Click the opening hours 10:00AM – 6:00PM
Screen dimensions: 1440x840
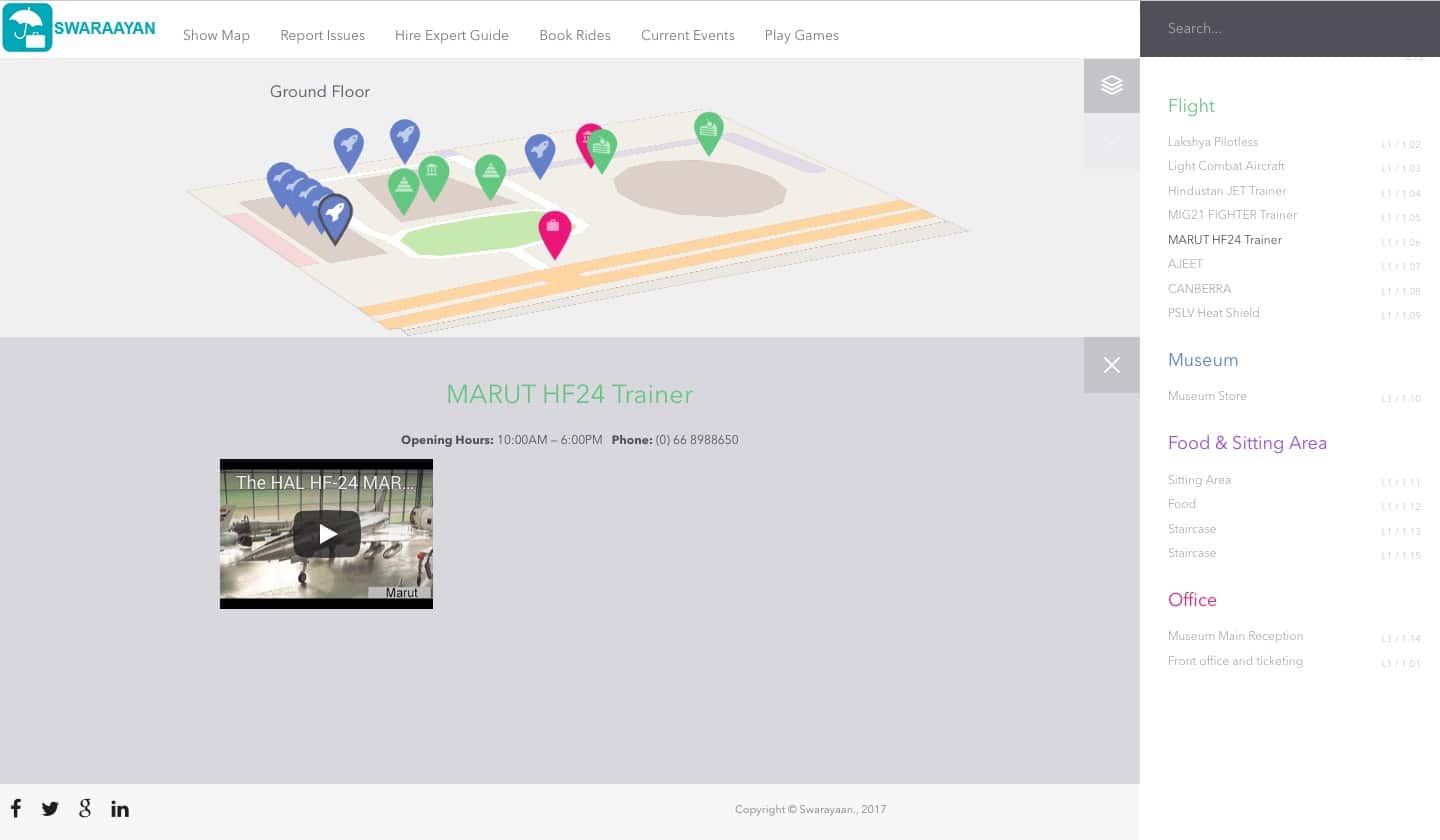(550, 440)
